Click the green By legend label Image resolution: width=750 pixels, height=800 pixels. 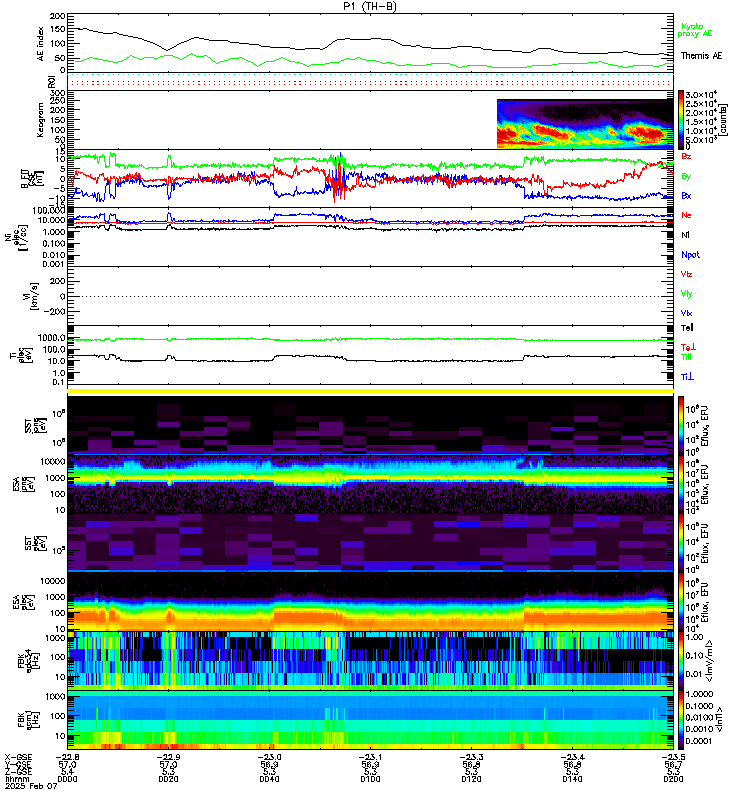pyautogui.click(x=686, y=176)
